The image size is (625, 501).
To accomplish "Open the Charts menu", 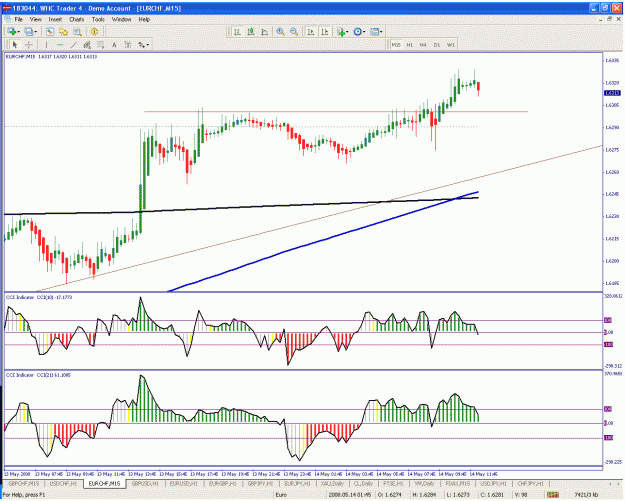I will [x=77, y=19].
